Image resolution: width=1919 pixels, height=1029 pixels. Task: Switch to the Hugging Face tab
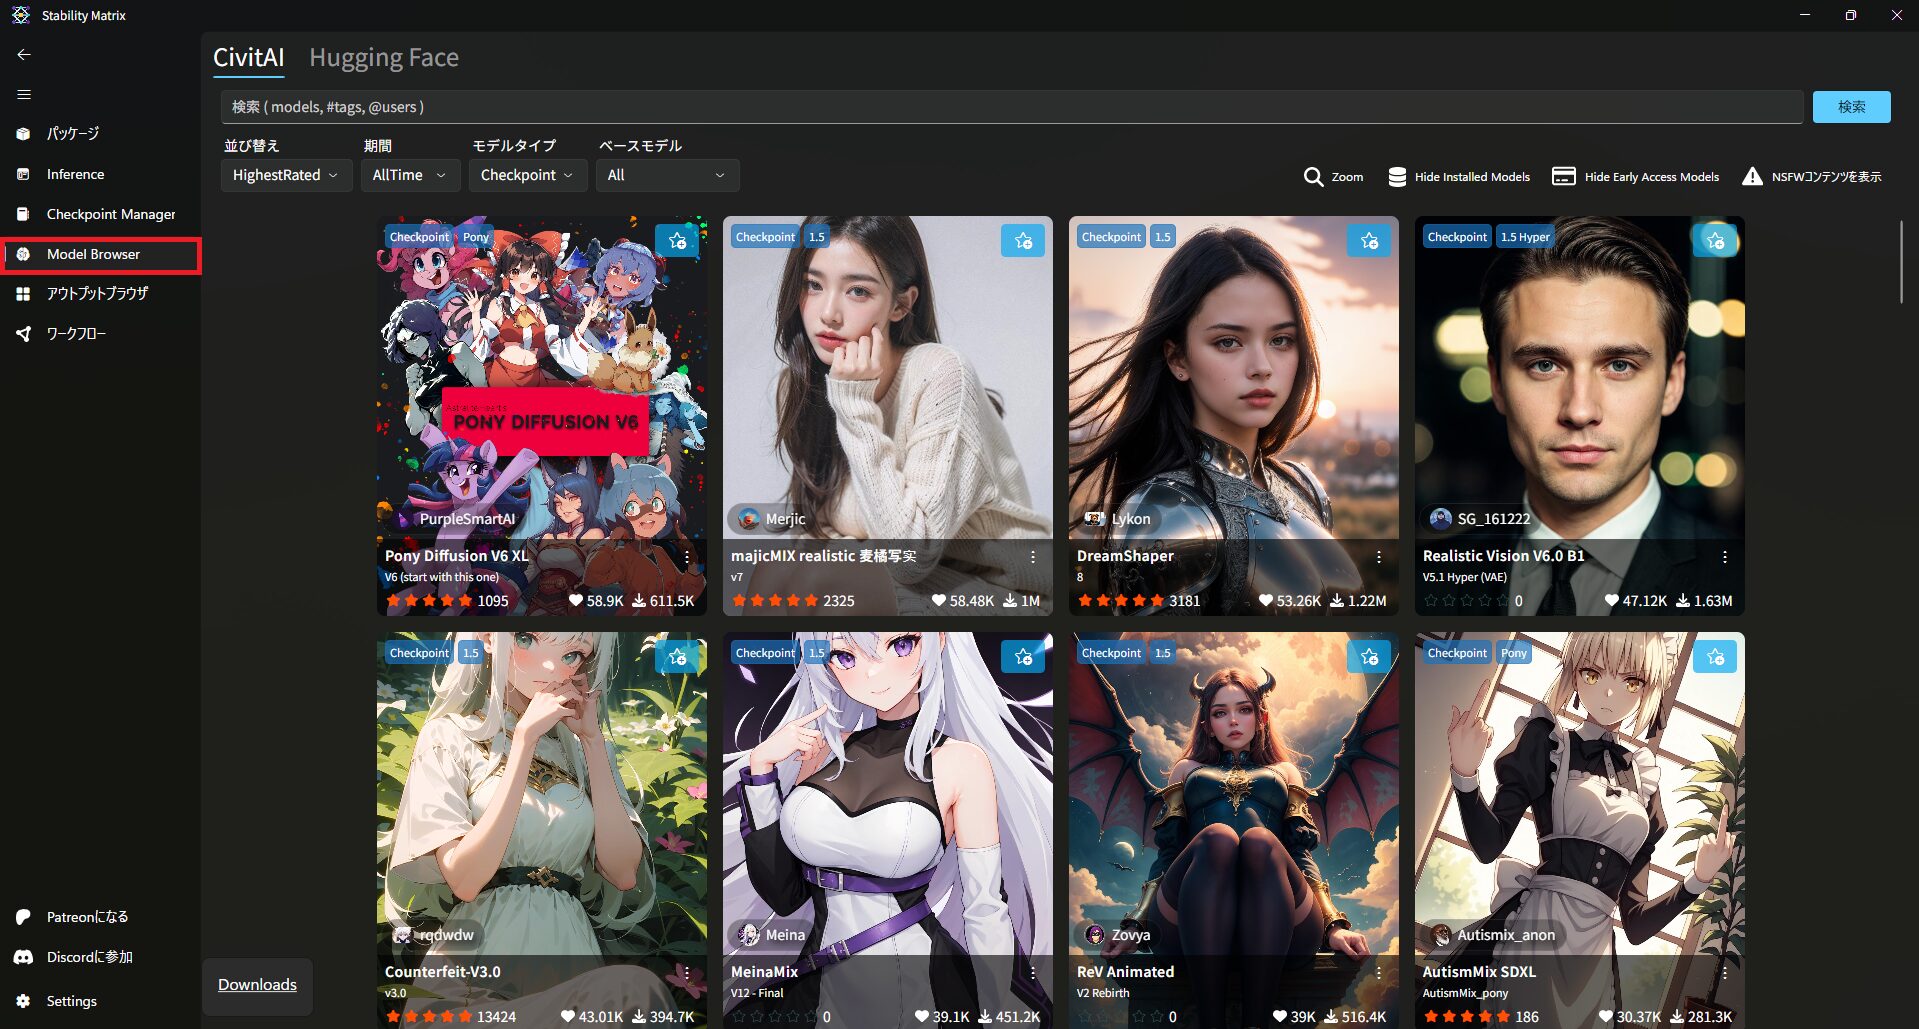coord(384,58)
